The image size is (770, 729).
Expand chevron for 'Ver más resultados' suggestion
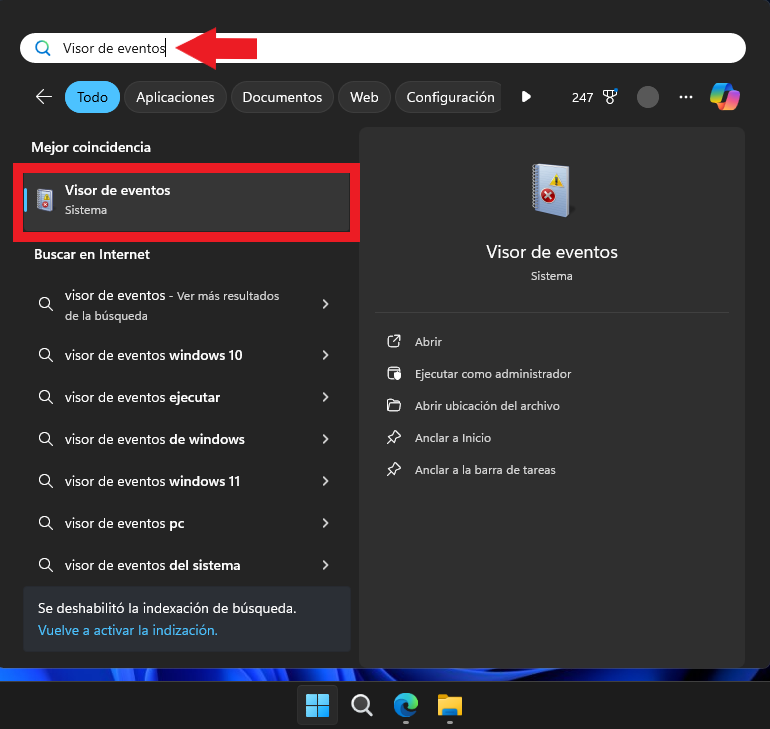(x=326, y=304)
